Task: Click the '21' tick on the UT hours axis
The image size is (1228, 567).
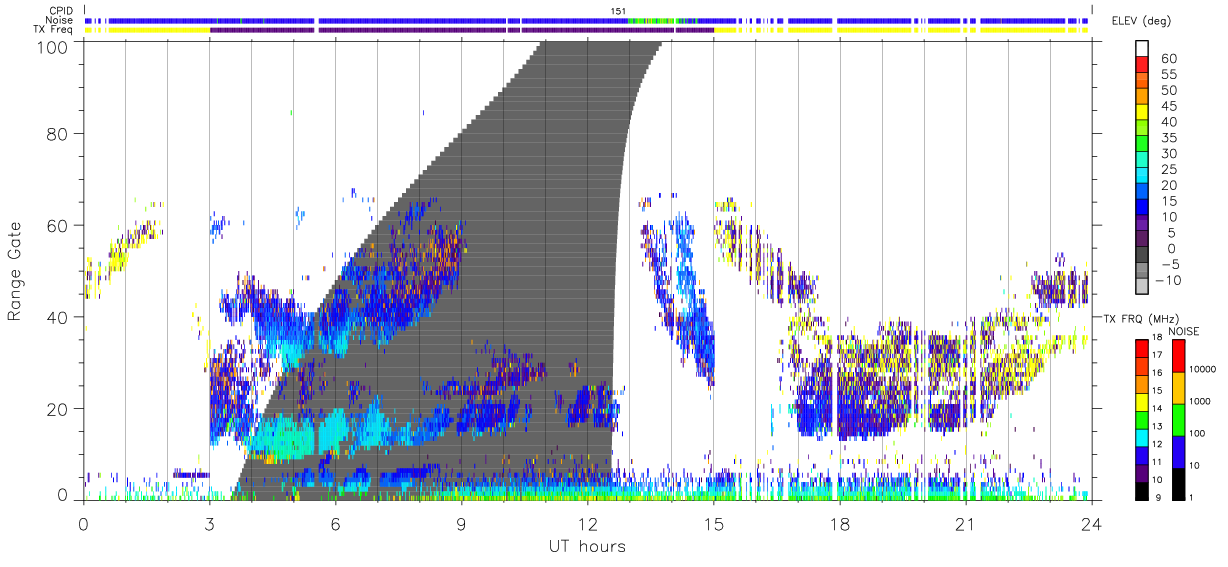Action: click(965, 524)
